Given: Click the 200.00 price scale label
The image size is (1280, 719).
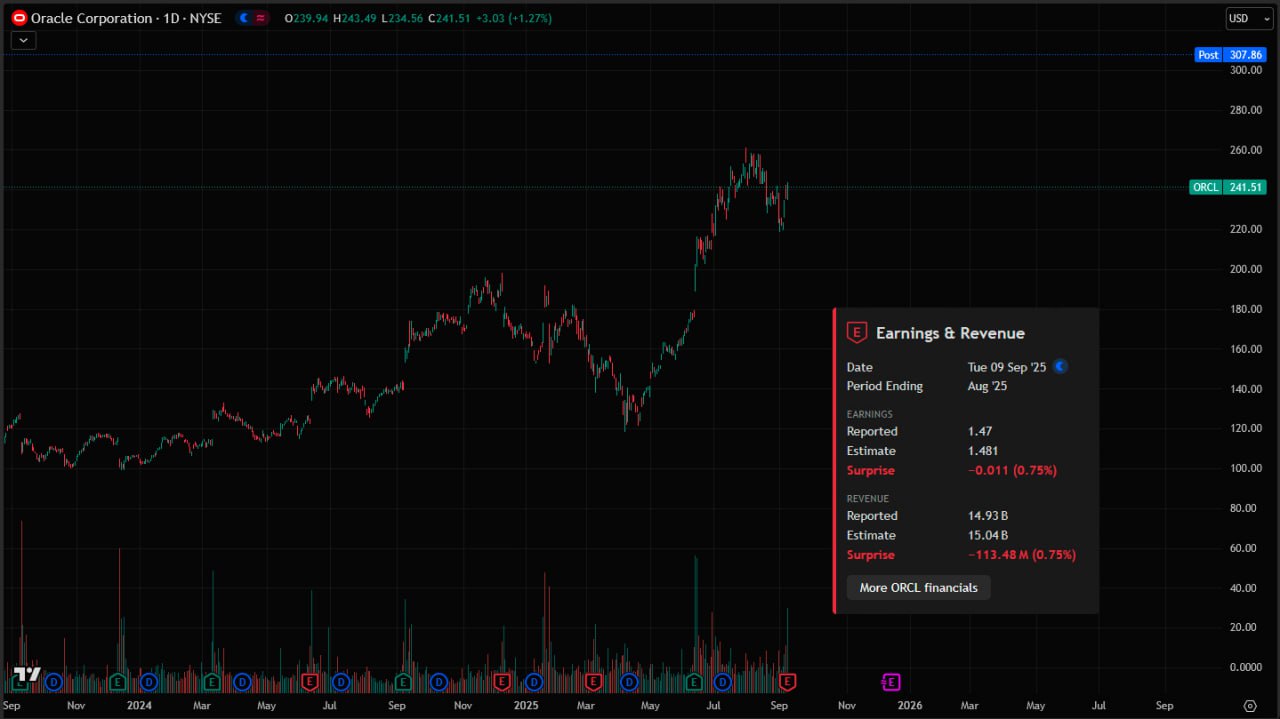Looking at the screenshot, I should tap(1246, 269).
